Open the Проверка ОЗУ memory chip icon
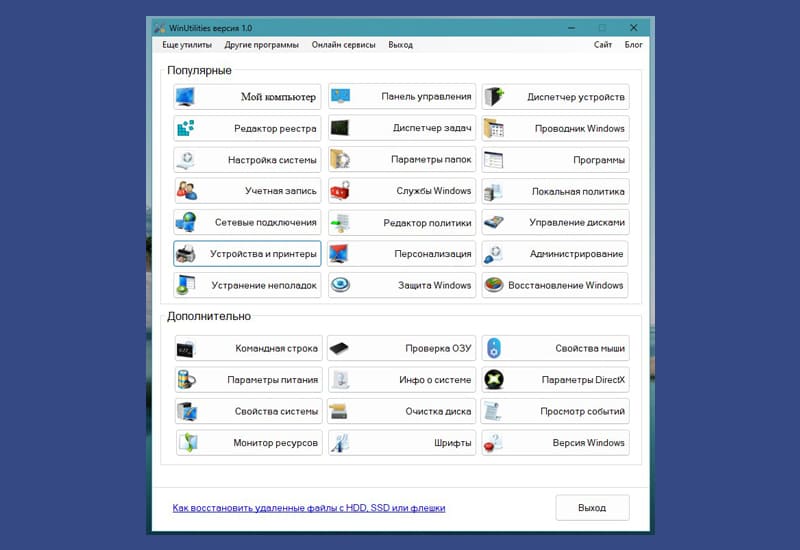Screen dimensions: 800x550 tap(339, 348)
